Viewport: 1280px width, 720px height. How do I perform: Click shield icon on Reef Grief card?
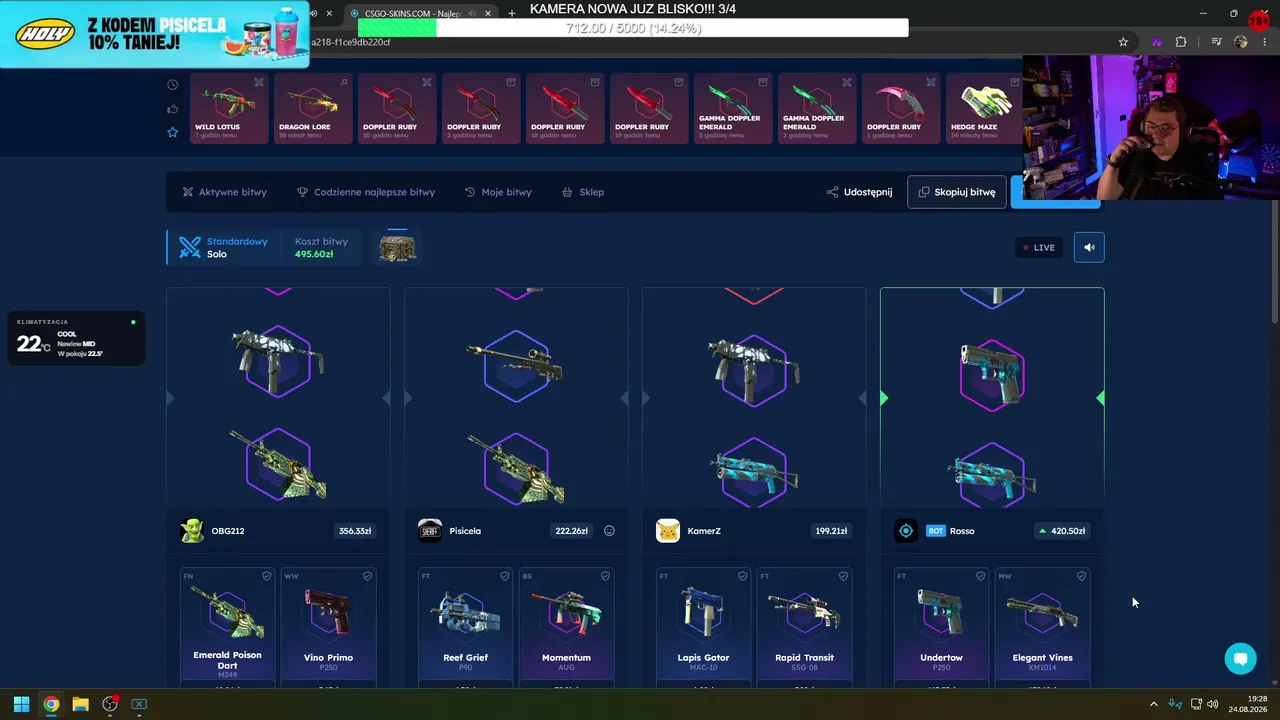coord(504,576)
